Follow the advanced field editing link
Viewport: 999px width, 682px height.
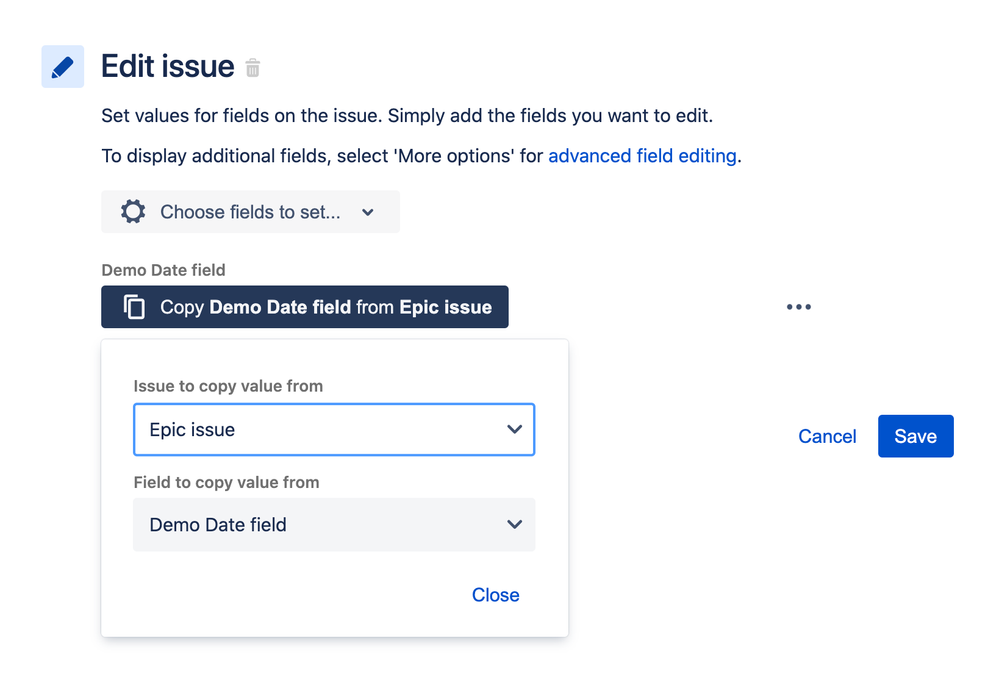pos(642,156)
